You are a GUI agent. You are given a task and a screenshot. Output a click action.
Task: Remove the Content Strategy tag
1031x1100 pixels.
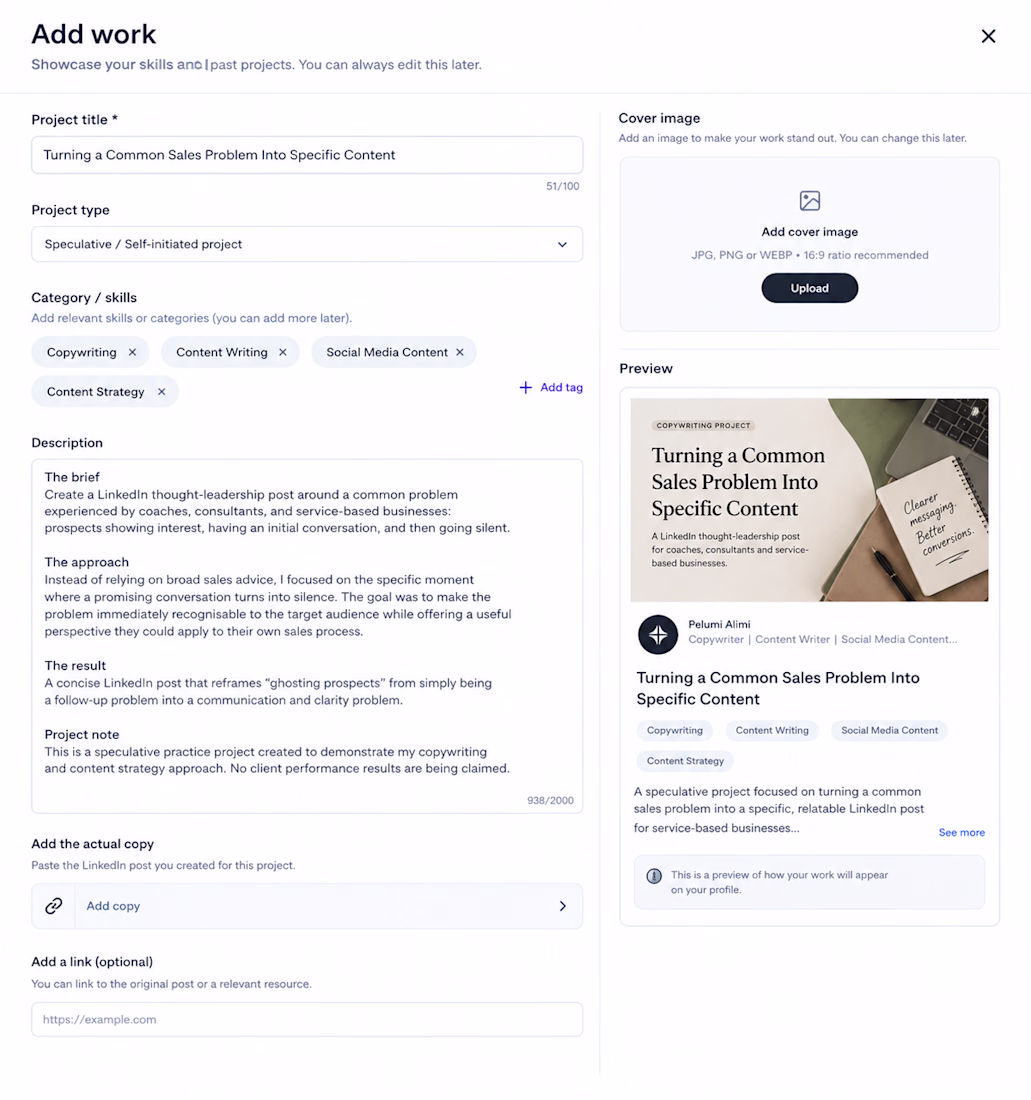pyautogui.click(x=161, y=391)
